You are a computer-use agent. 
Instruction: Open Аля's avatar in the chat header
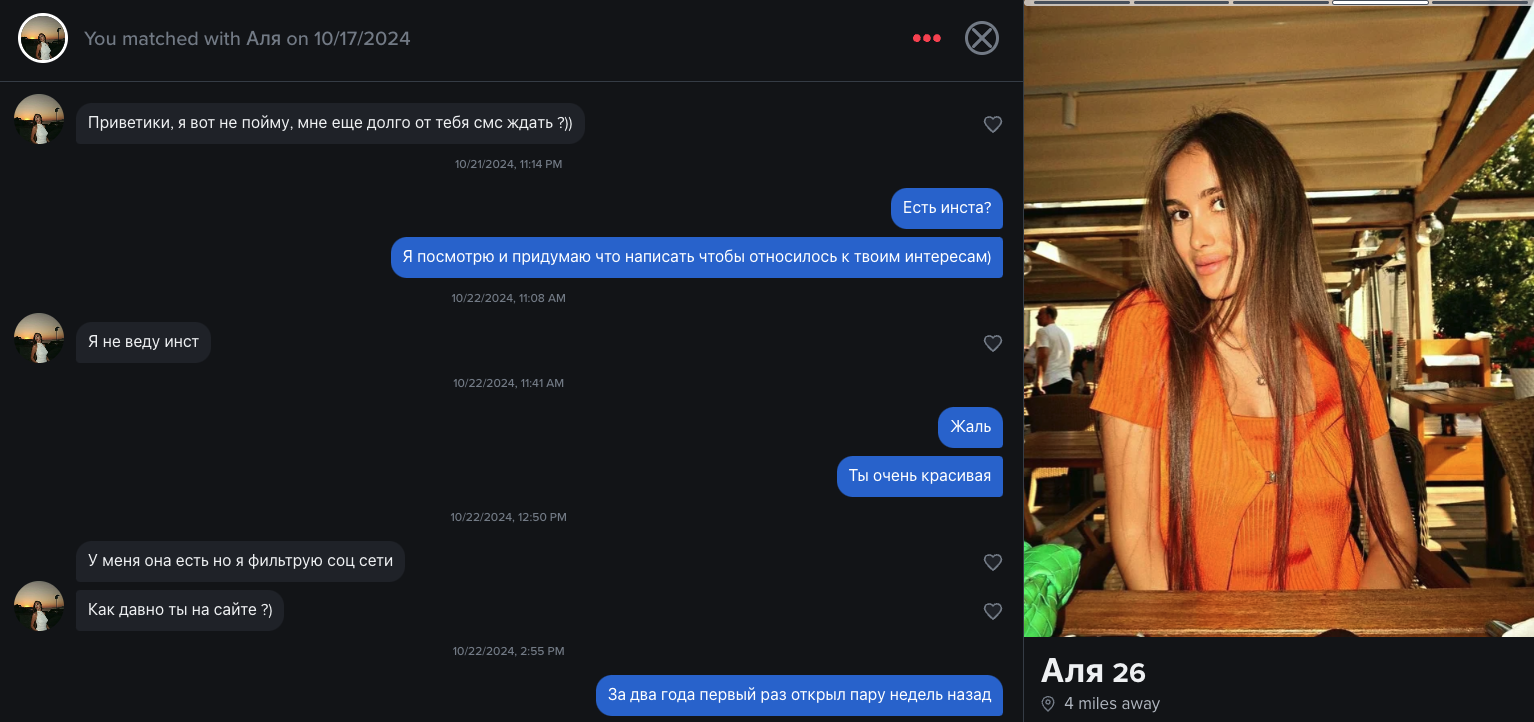pos(43,39)
